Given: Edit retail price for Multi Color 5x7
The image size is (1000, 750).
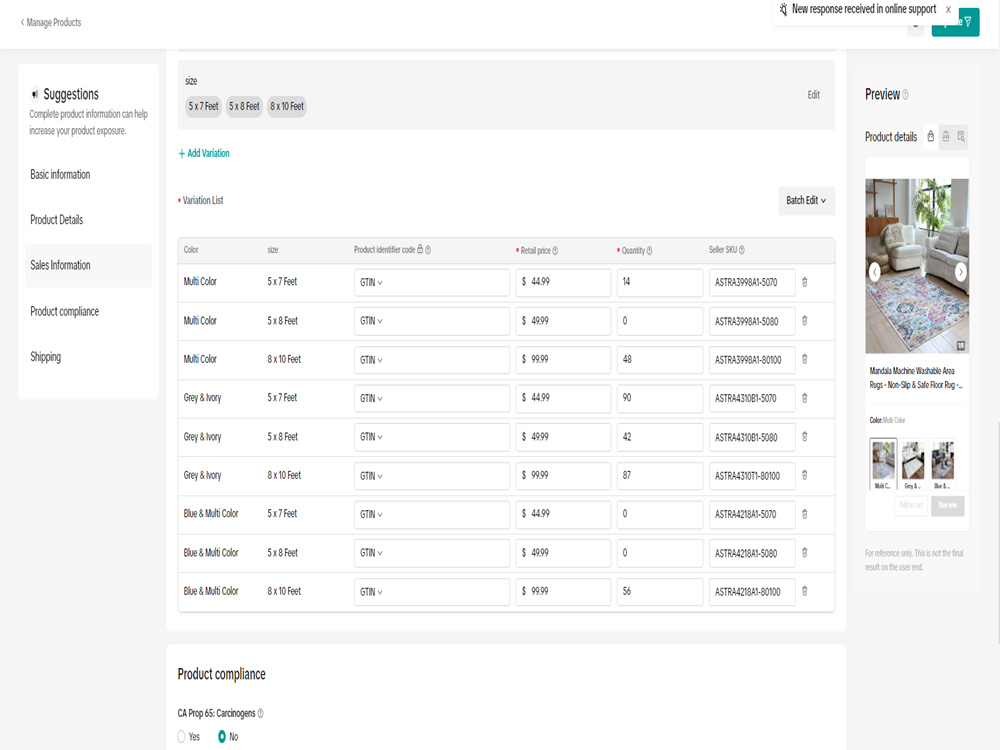Looking at the screenshot, I should click(x=563, y=283).
